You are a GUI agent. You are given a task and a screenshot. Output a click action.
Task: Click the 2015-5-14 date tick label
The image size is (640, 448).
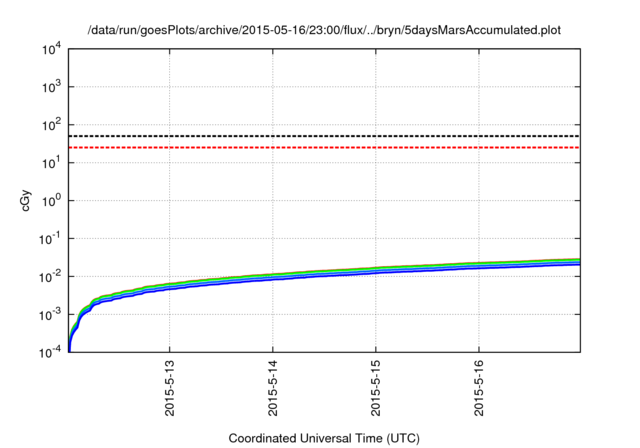pos(273,388)
